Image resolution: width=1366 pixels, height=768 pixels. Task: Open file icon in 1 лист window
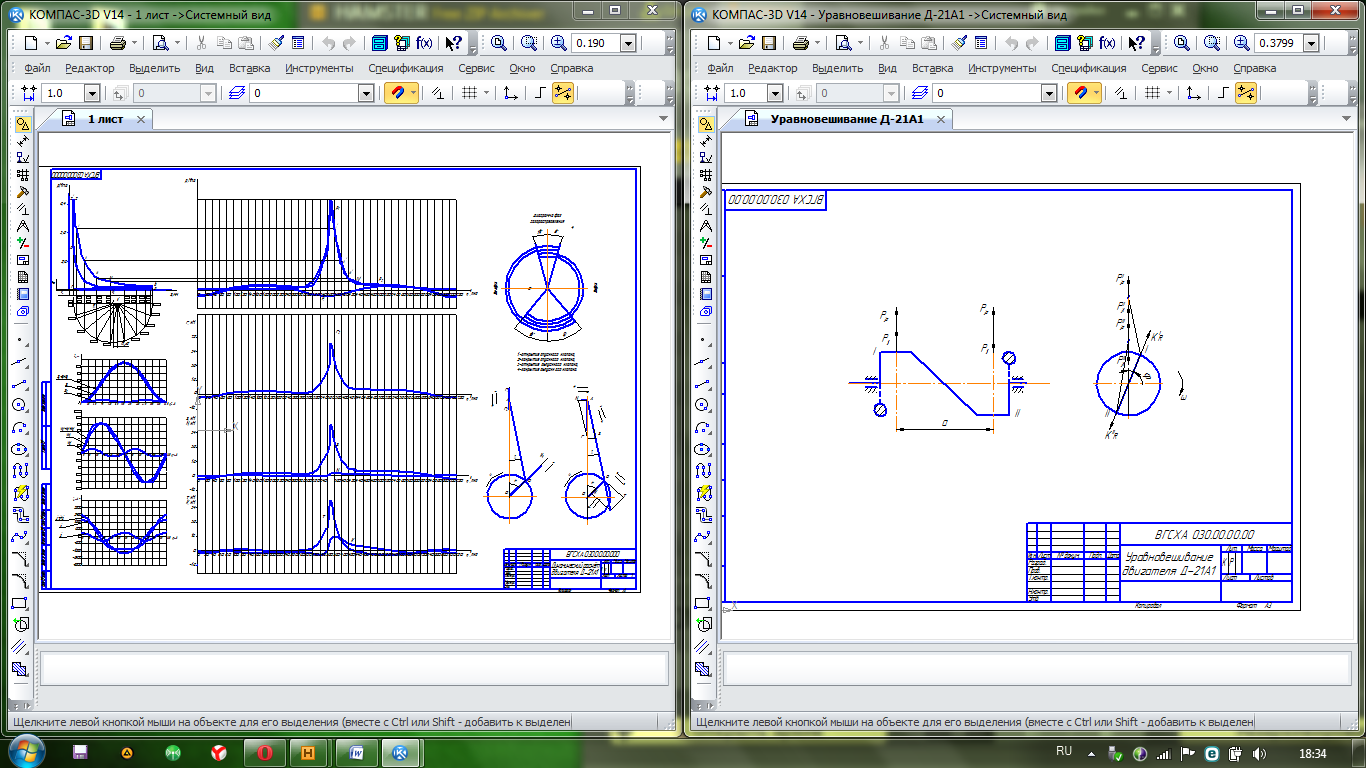pos(64,43)
